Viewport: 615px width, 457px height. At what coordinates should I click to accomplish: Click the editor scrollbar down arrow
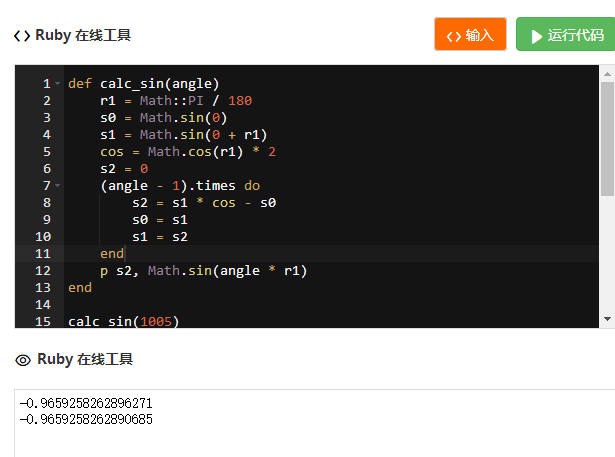click(x=607, y=319)
